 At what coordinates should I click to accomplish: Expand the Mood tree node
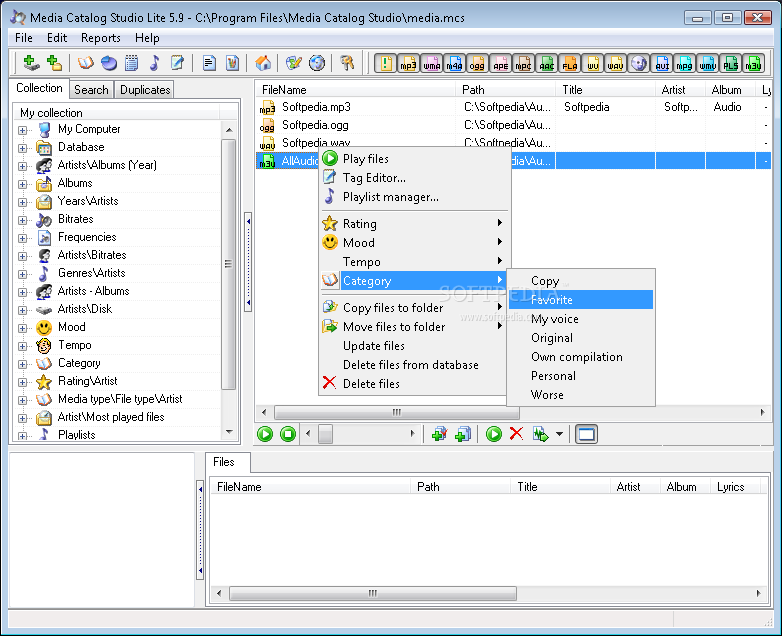[22, 328]
